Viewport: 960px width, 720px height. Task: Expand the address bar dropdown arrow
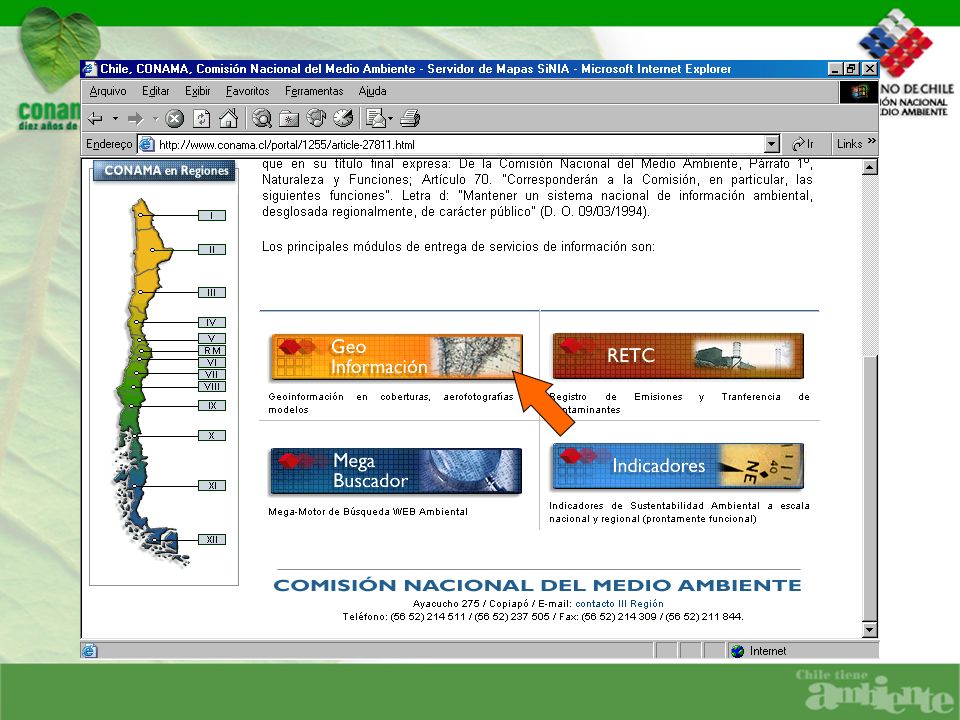coord(772,144)
